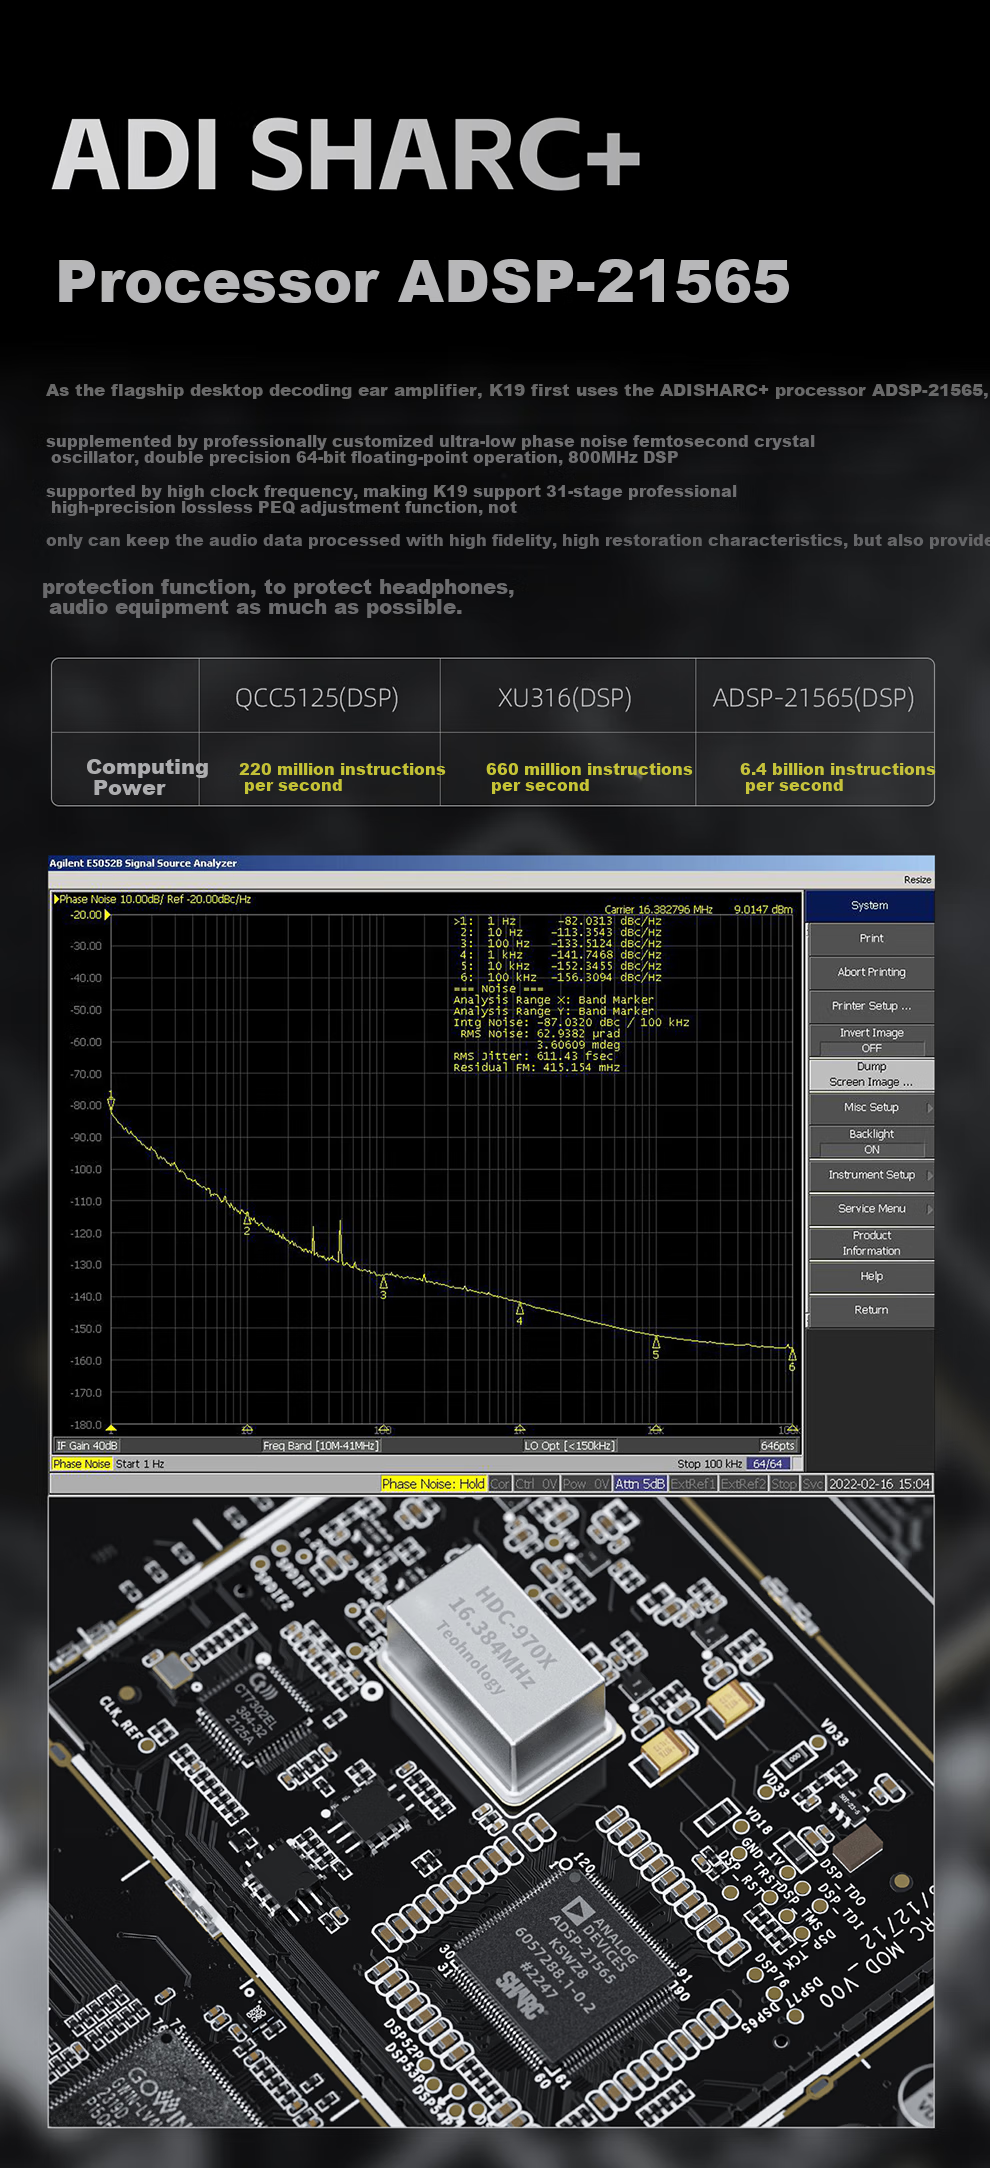The image size is (990, 2168).
Task: Click the 'Stop 100 kHz' value
Action: coord(710,1464)
